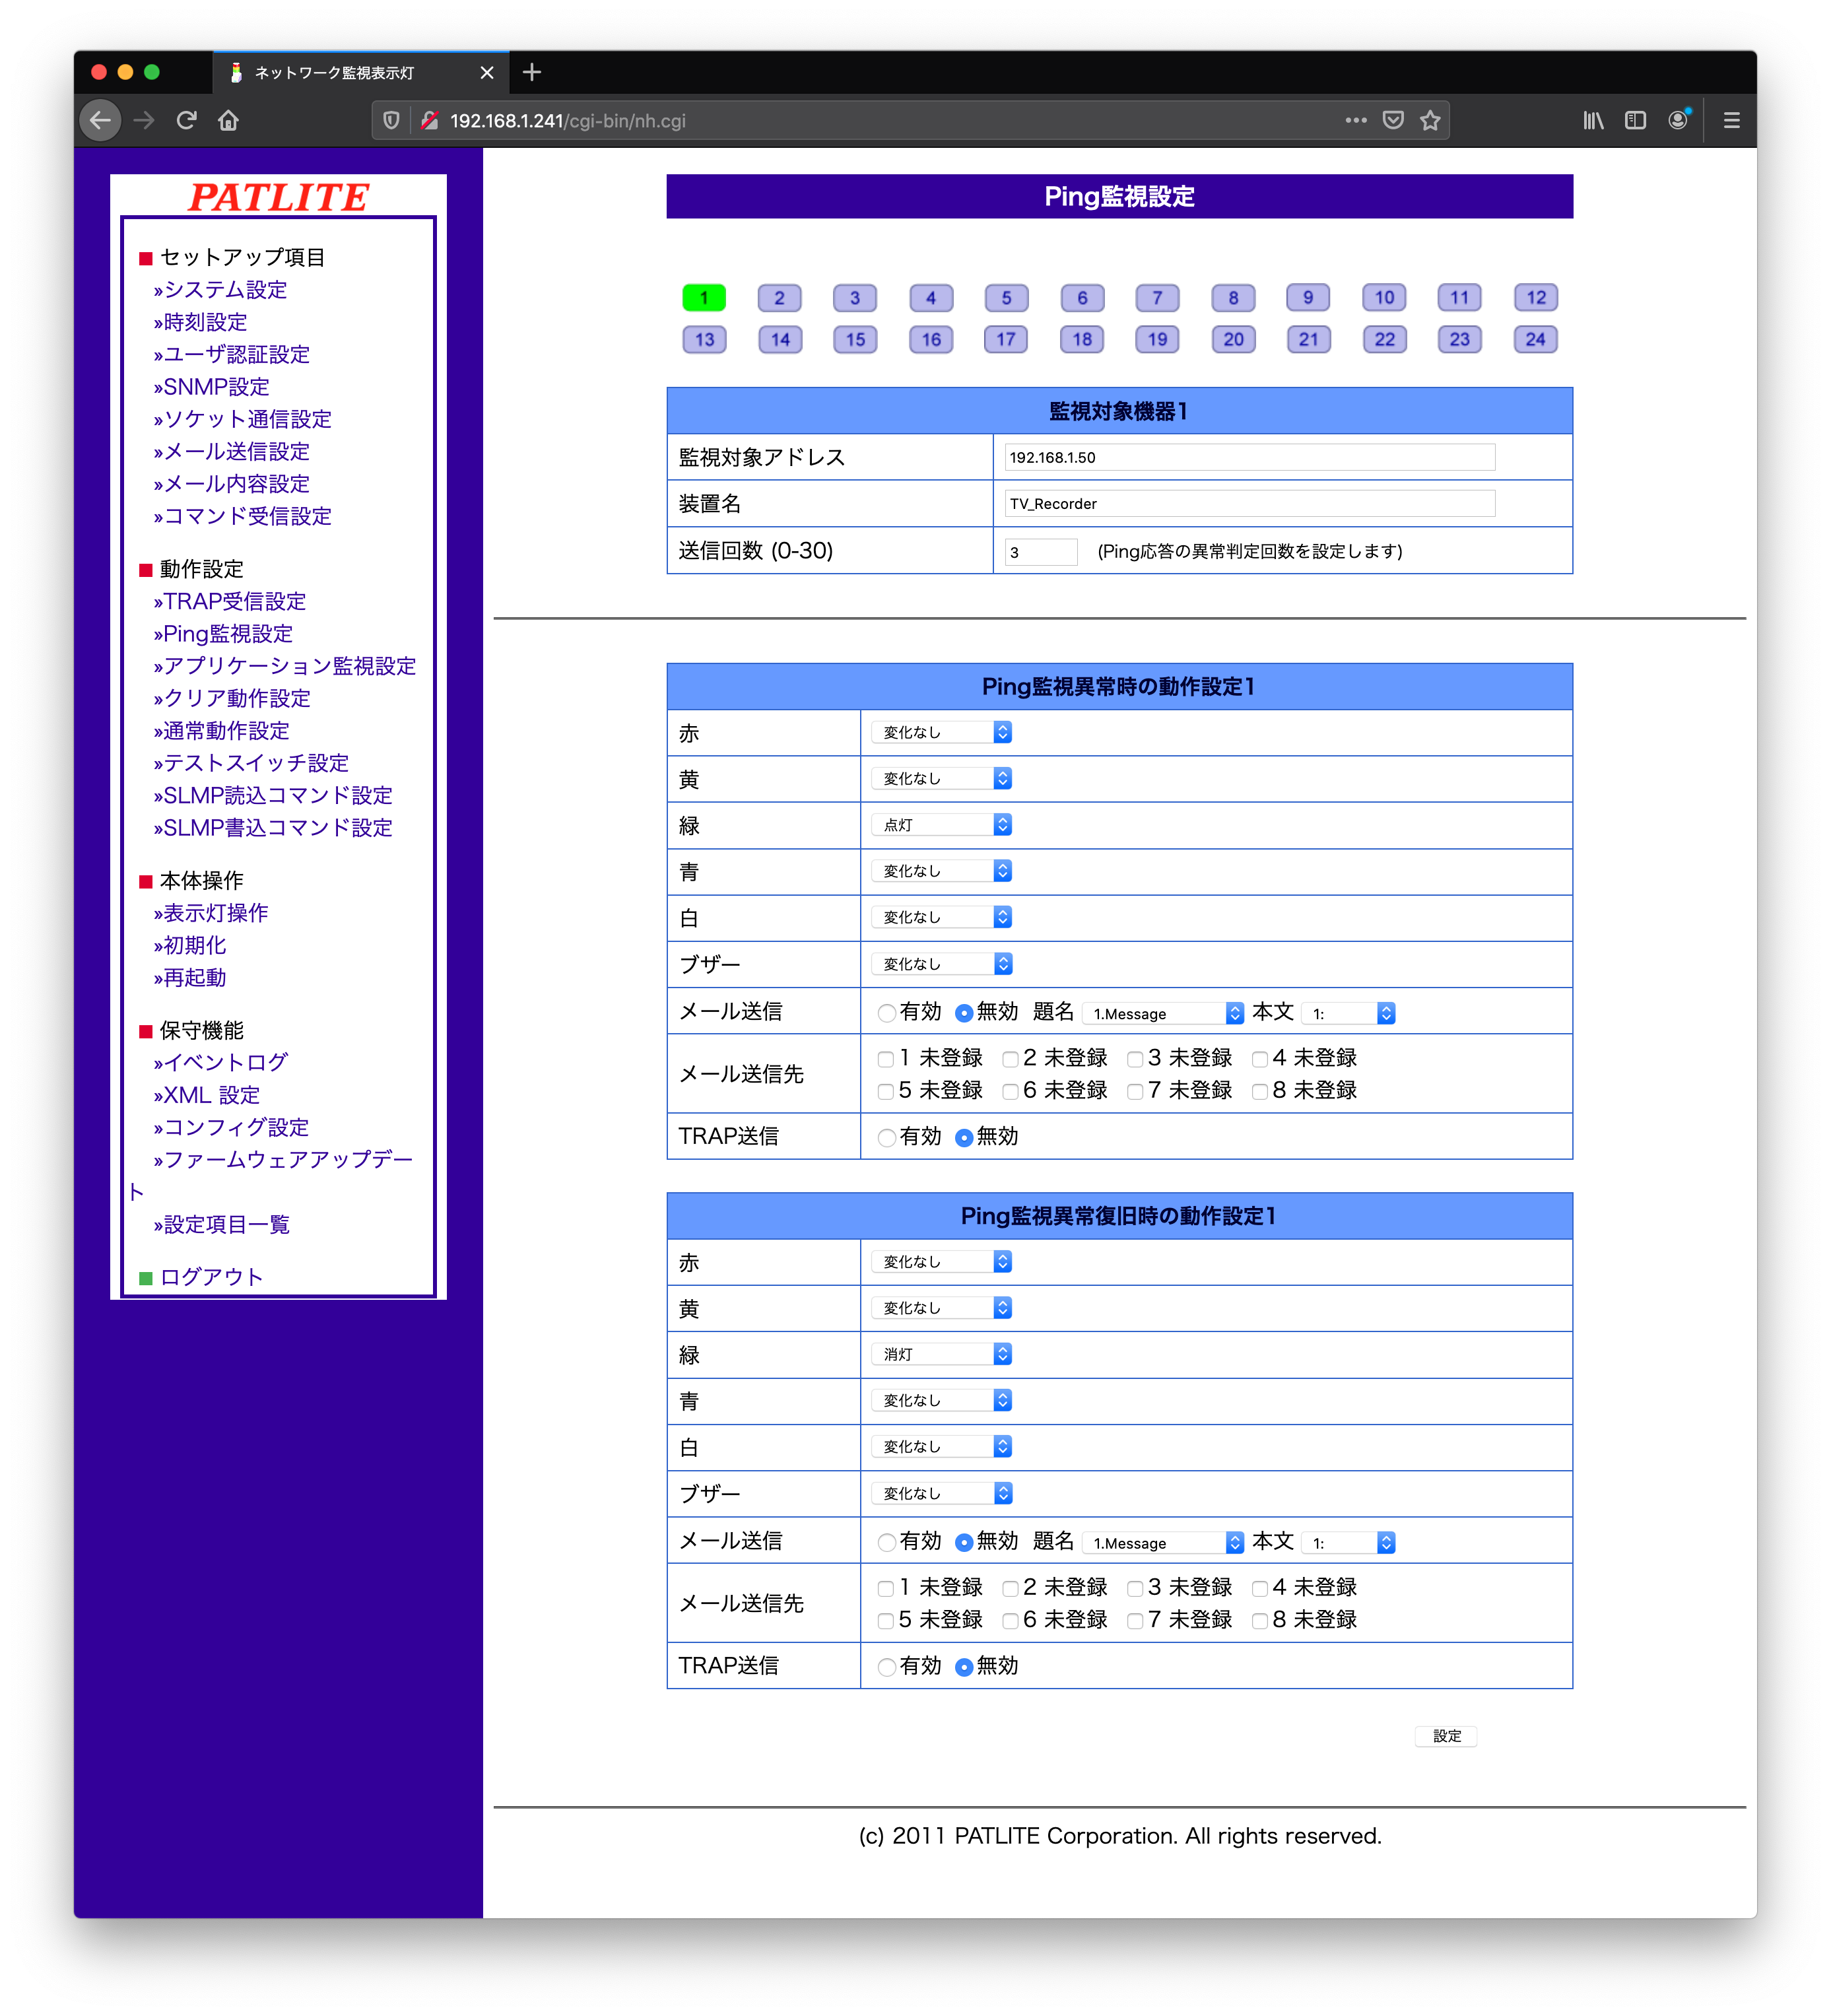Click the 監視対象アドレス input field
1831x2016 pixels.
tap(1250, 458)
